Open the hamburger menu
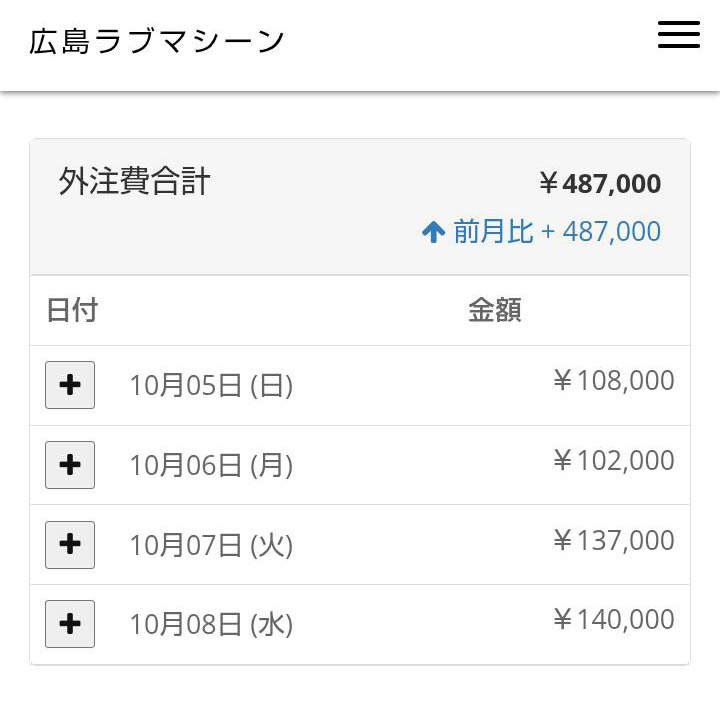 coord(678,35)
